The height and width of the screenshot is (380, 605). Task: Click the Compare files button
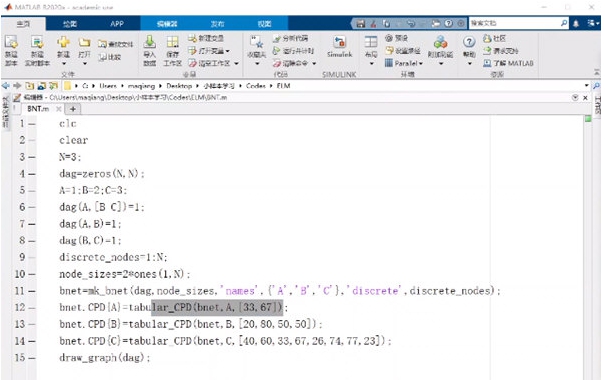pyautogui.click(x=110, y=57)
